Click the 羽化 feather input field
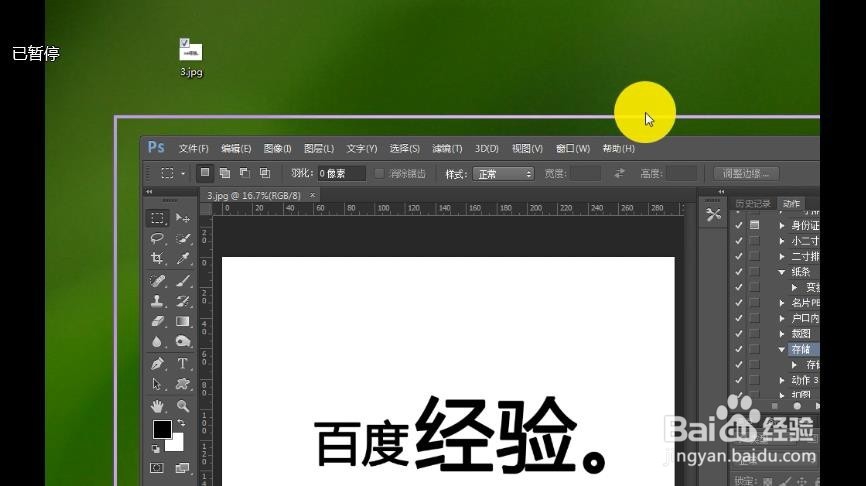 tap(341, 173)
